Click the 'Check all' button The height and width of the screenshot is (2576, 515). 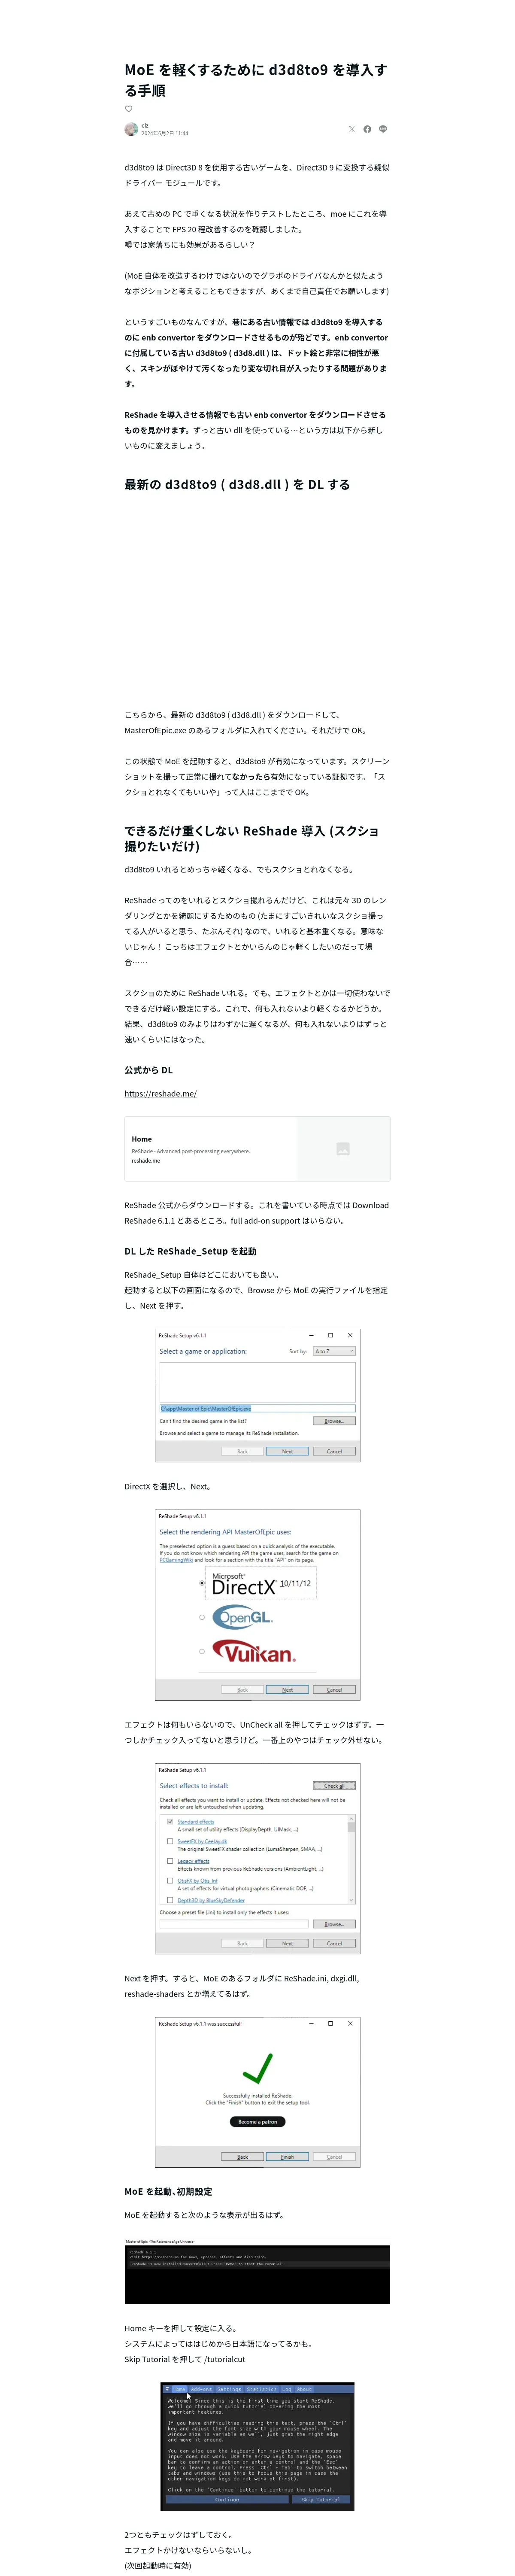334,1786
